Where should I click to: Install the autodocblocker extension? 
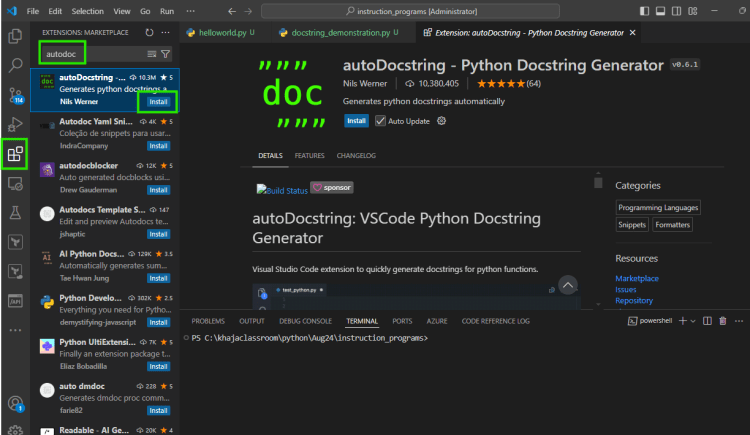pos(158,190)
